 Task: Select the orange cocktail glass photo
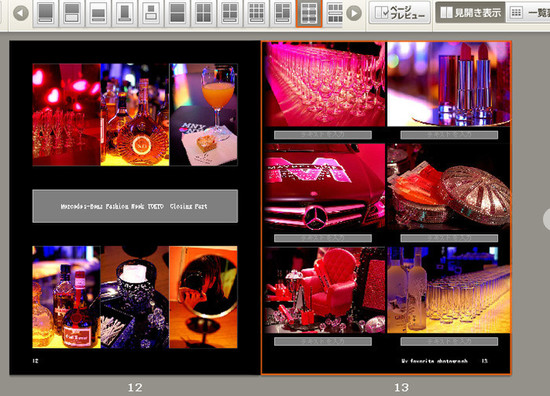pos(203,114)
